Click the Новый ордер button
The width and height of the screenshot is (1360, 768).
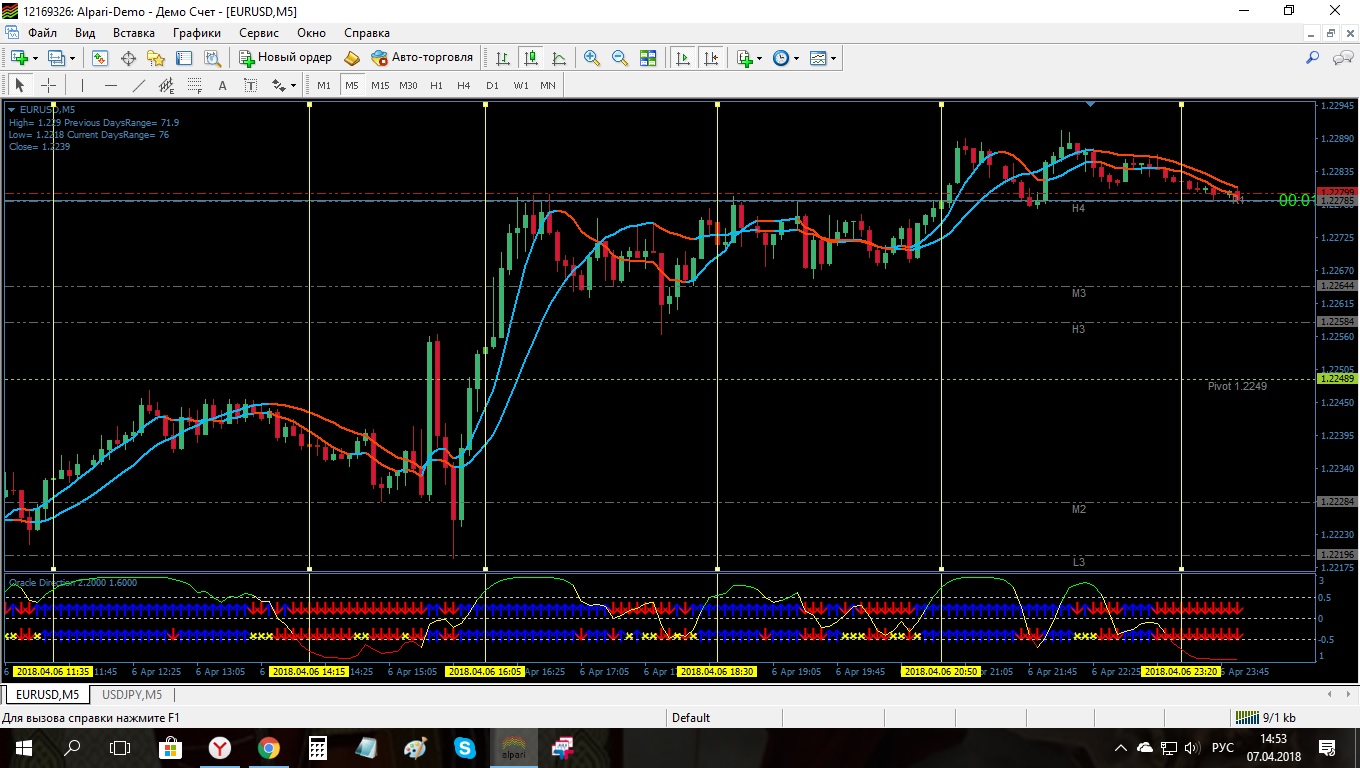point(285,58)
